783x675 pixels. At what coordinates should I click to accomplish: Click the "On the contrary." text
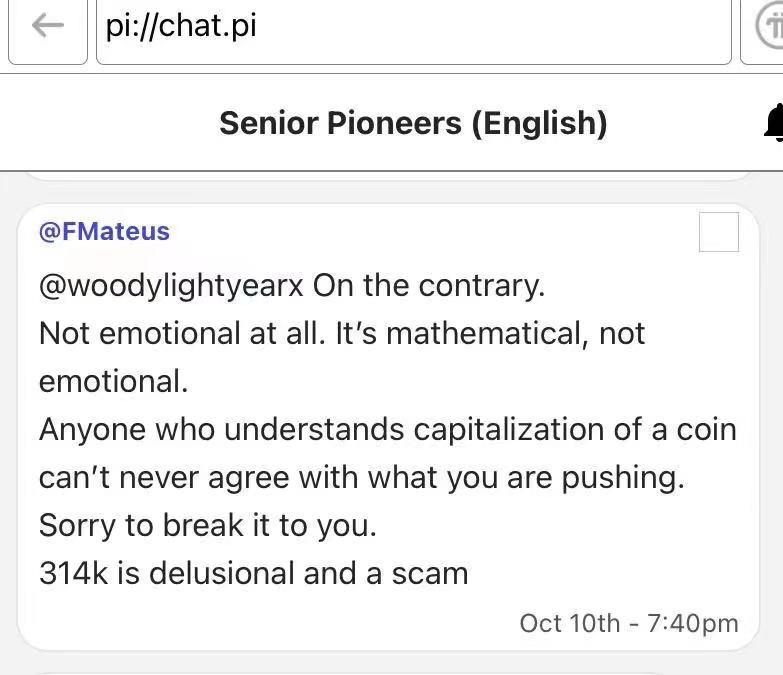point(429,286)
